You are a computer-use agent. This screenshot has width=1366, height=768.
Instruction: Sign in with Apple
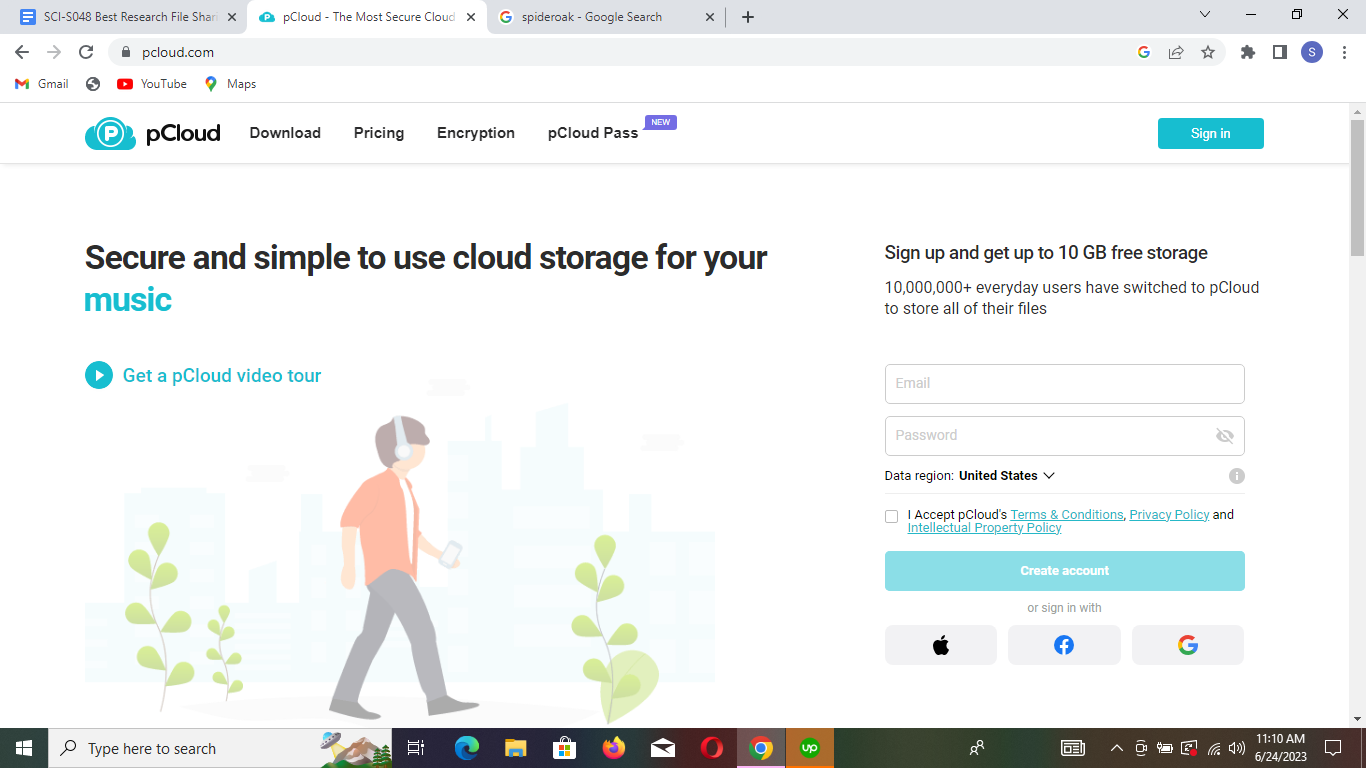click(940, 645)
